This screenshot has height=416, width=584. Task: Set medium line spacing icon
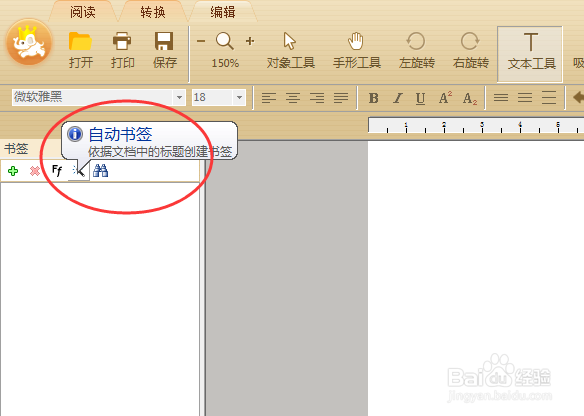525,98
